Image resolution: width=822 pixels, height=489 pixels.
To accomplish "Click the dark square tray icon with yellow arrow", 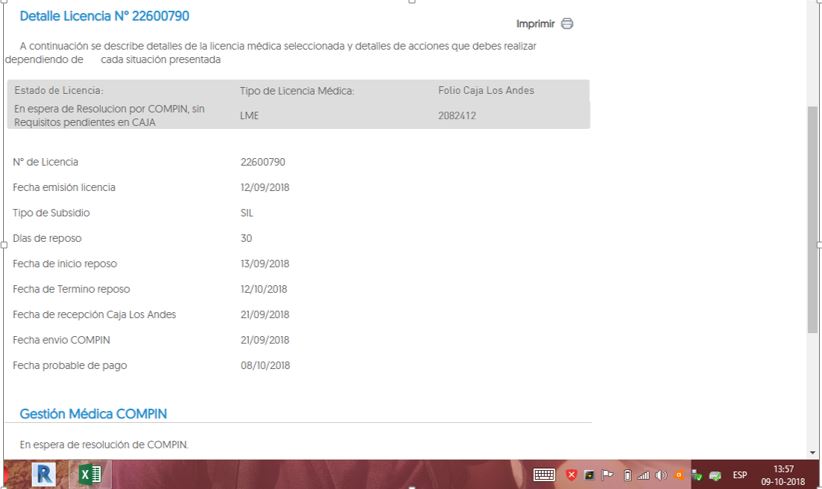I will 589,475.
